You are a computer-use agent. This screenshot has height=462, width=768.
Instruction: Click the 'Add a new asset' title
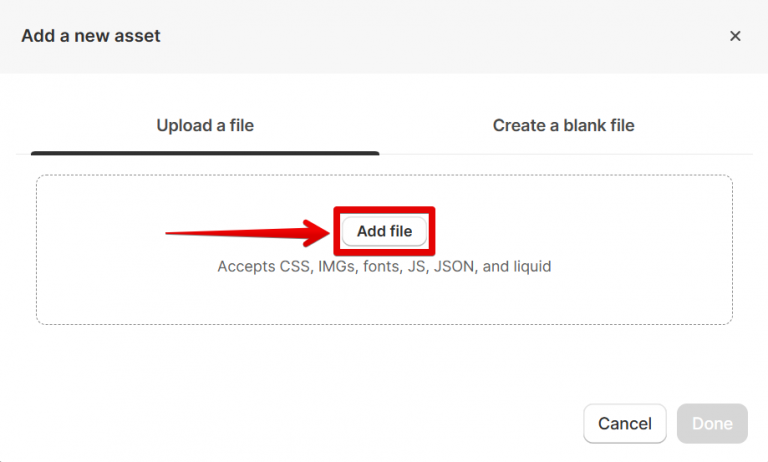91,36
